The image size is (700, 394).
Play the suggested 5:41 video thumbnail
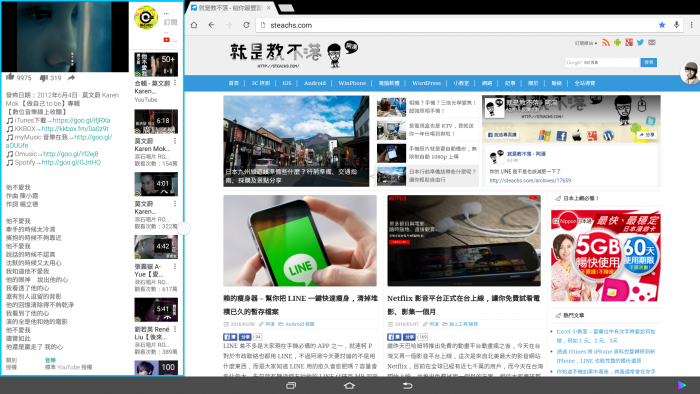tap(156, 310)
